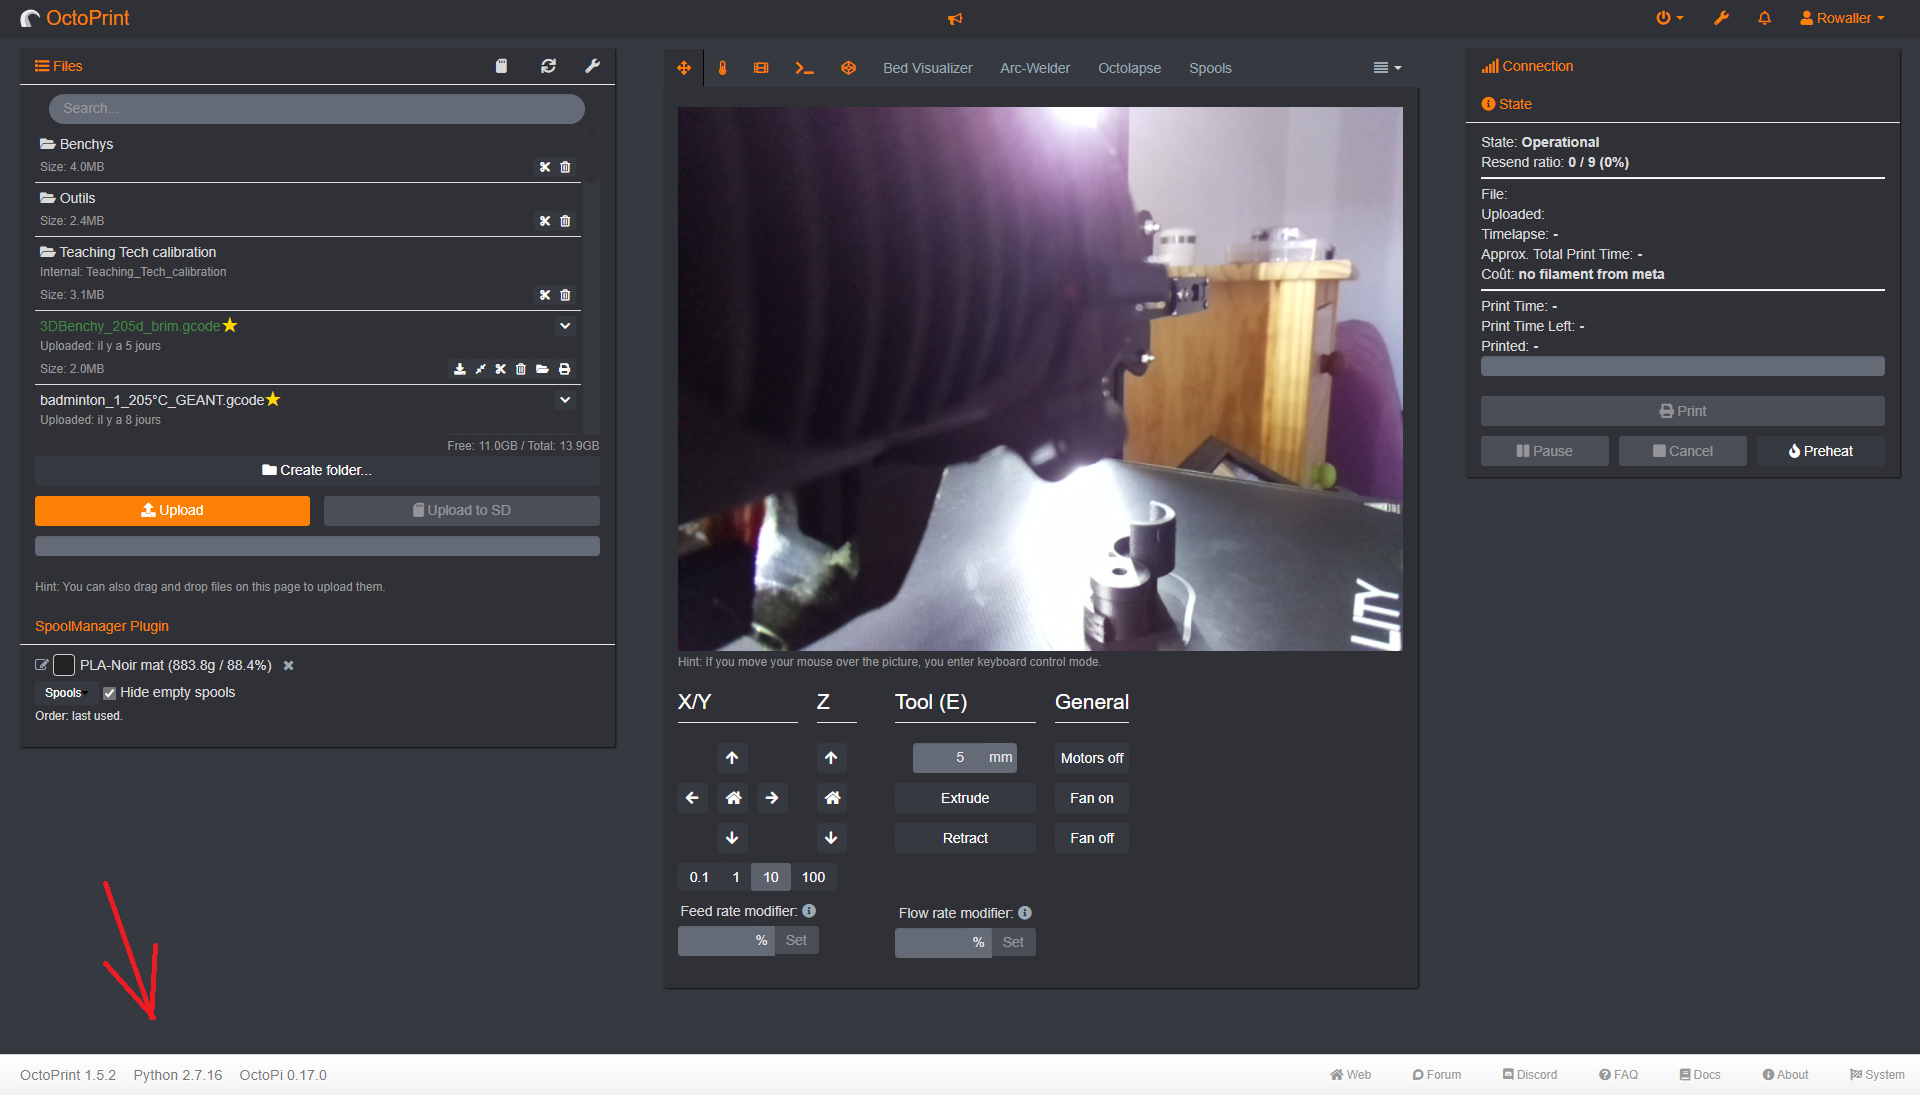Home the Z axis
The image size is (1920, 1095).
(832, 798)
